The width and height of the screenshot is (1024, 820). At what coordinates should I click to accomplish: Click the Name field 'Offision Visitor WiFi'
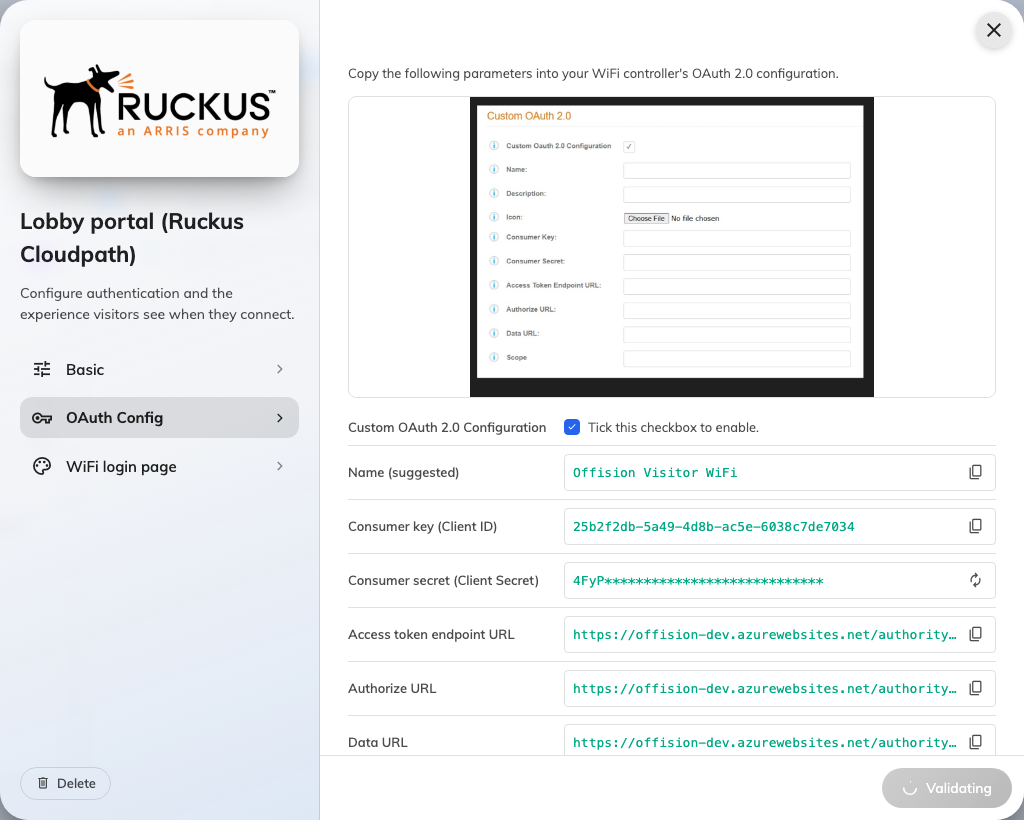tap(779, 472)
